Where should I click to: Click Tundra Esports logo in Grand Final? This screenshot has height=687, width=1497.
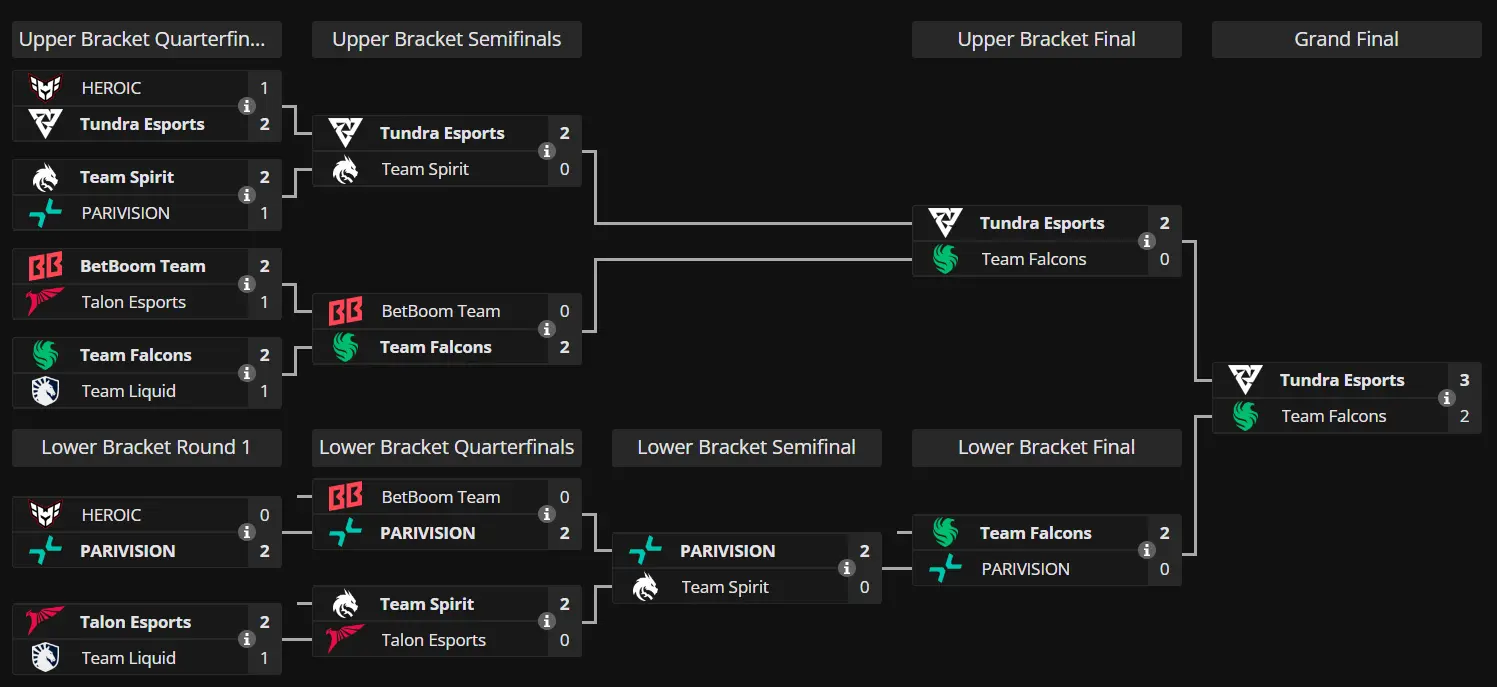[x=1245, y=380]
